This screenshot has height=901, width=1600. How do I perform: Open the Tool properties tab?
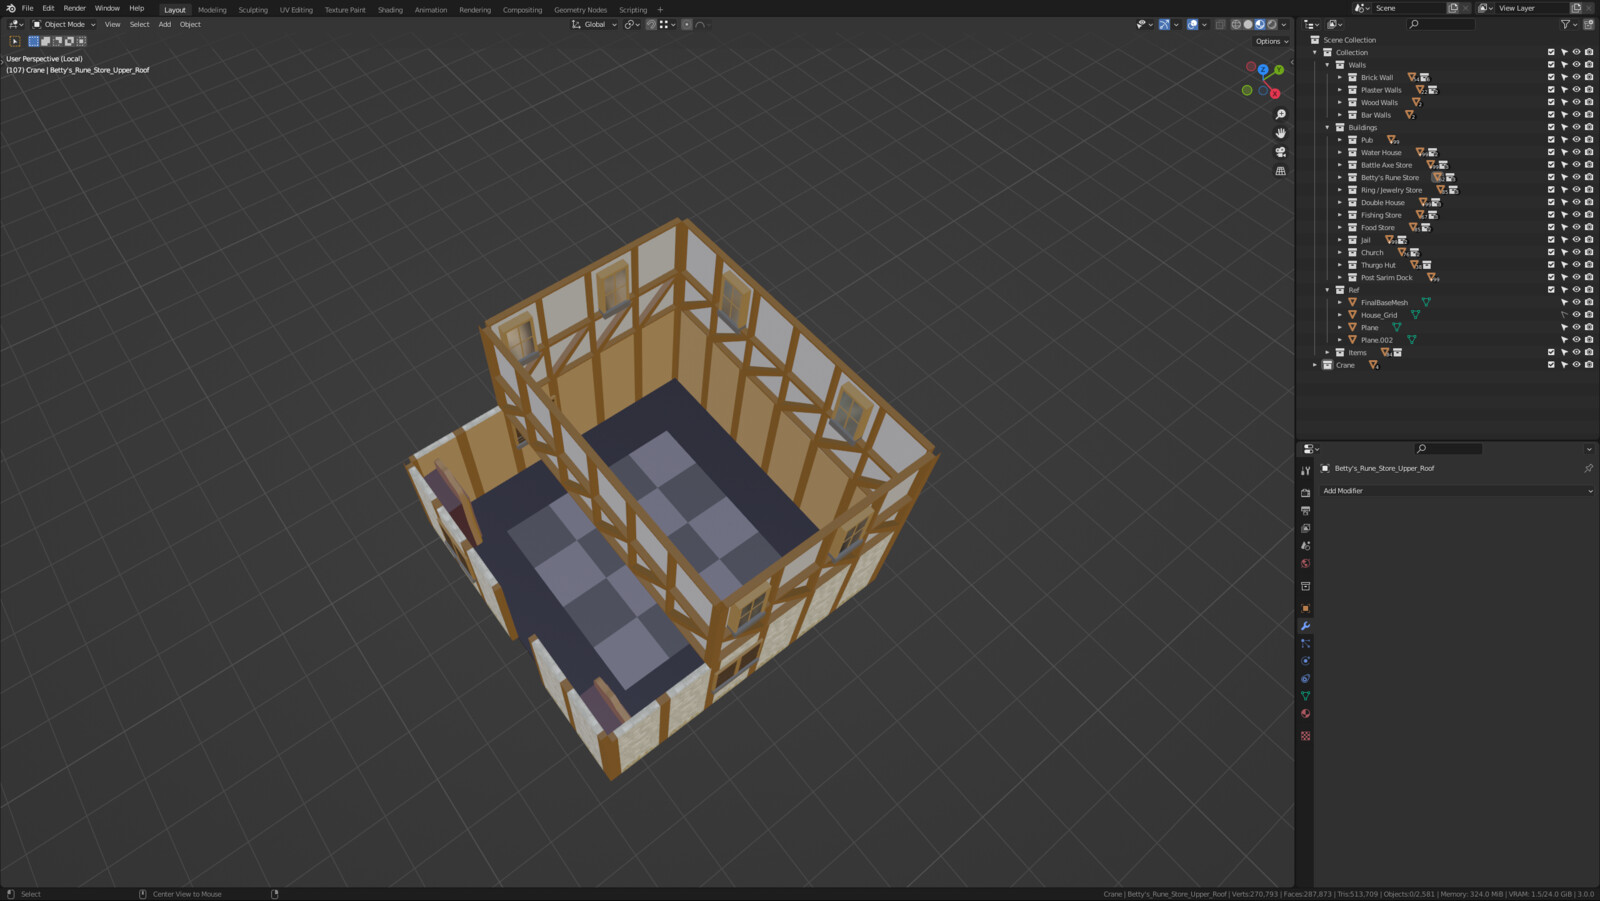click(x=1305, y=471)
